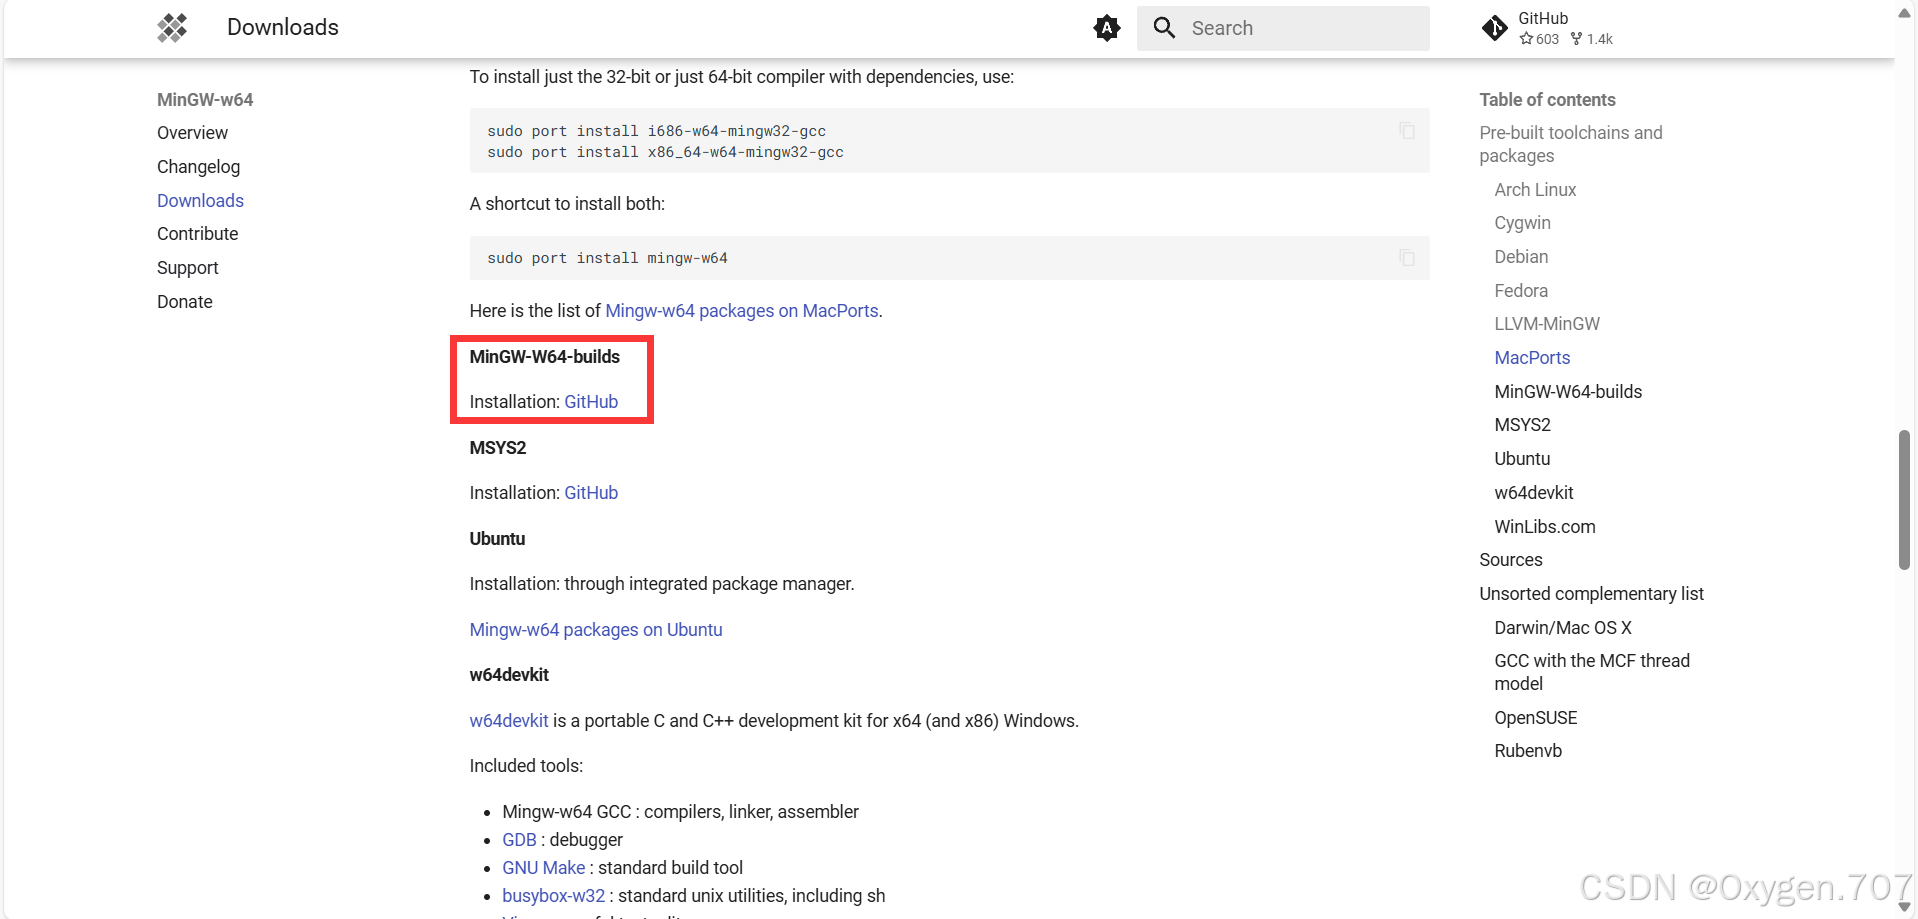Jump to Sources in table of contents
This screenshot has width=1918, height=919.
click(x=1511, y=560)
